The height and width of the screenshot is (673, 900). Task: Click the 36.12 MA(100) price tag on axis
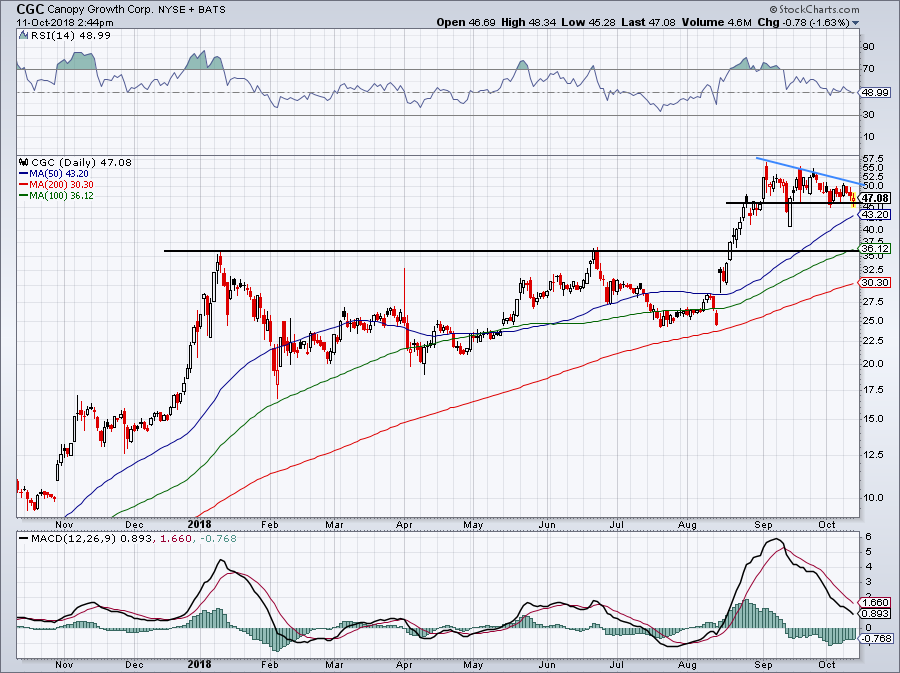coord(874,248)
